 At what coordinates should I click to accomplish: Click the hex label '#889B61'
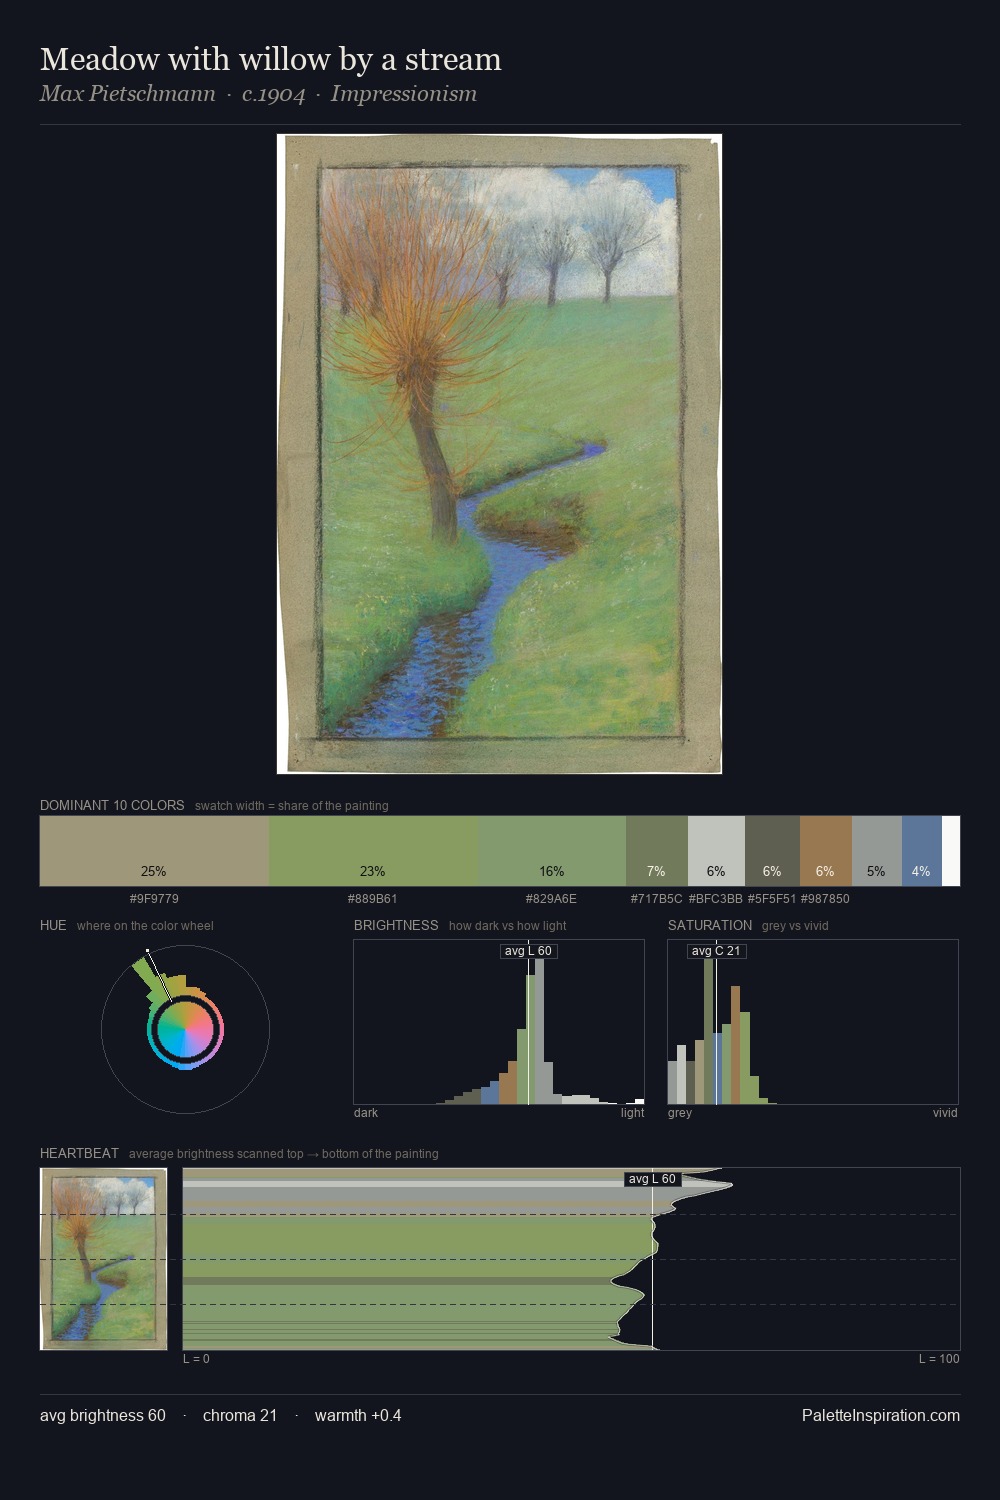pos(373,899)
